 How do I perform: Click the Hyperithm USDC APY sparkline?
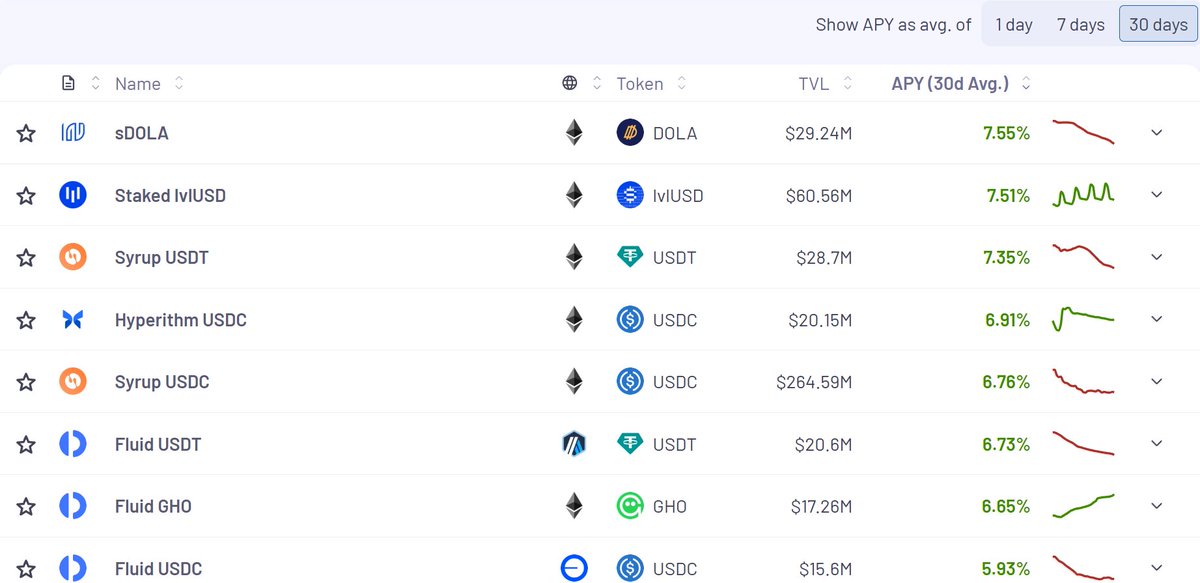point(1083,319)
